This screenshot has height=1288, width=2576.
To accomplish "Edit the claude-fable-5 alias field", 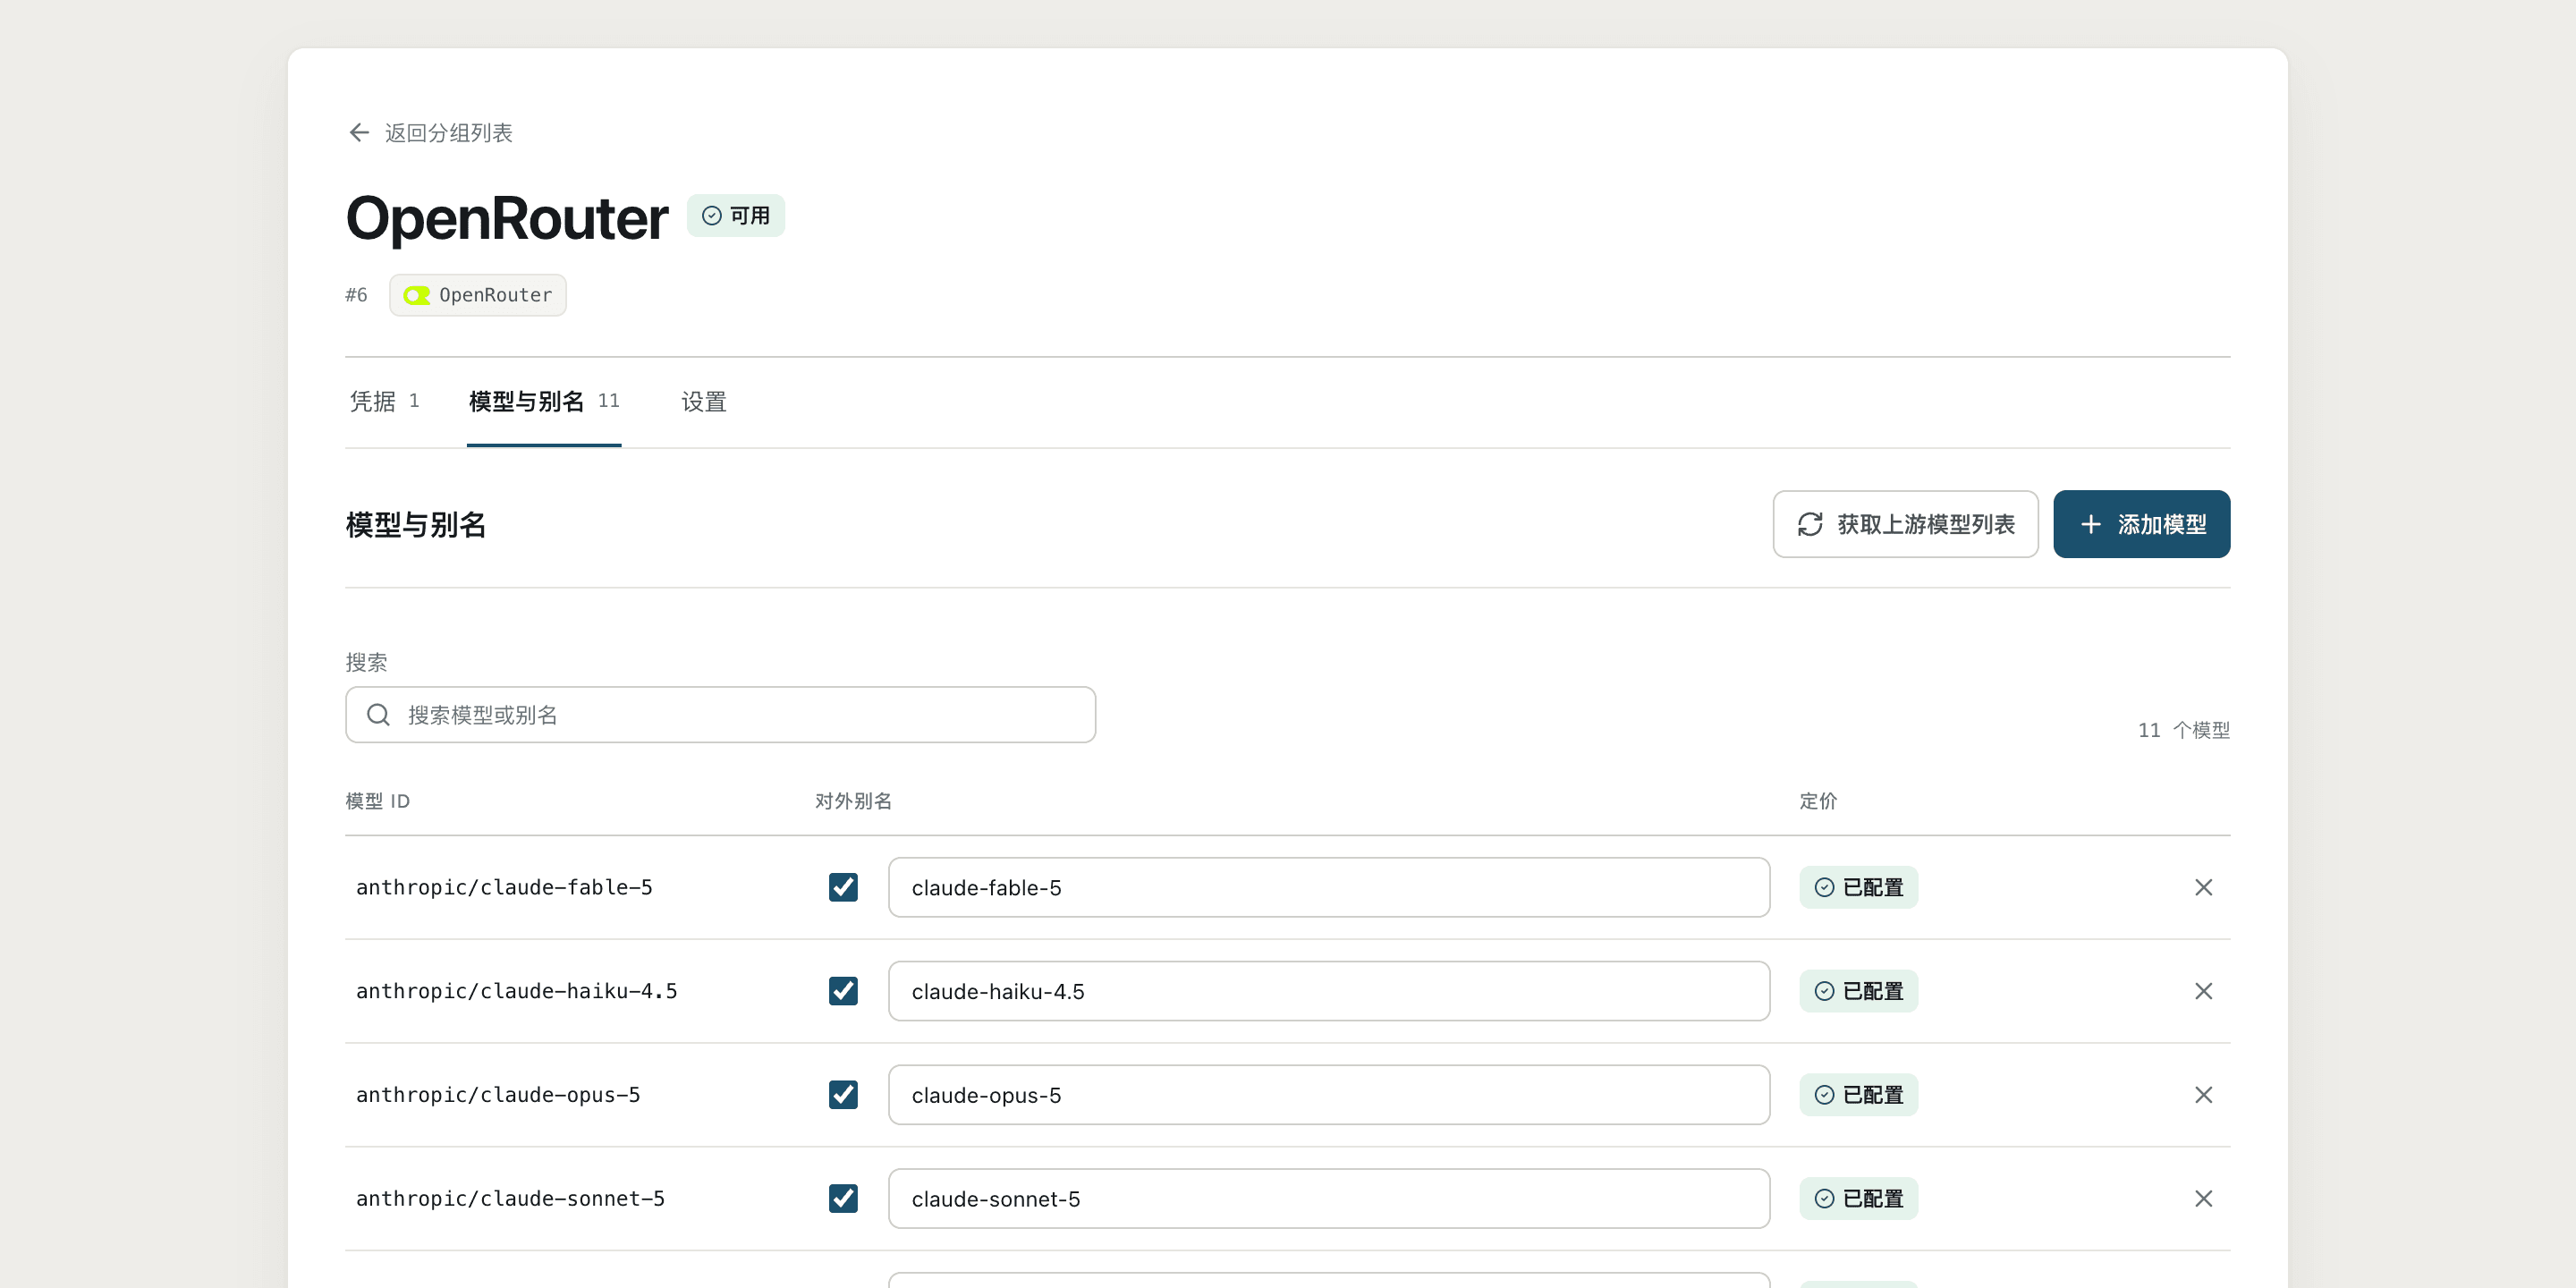I will click(1329, 887).
